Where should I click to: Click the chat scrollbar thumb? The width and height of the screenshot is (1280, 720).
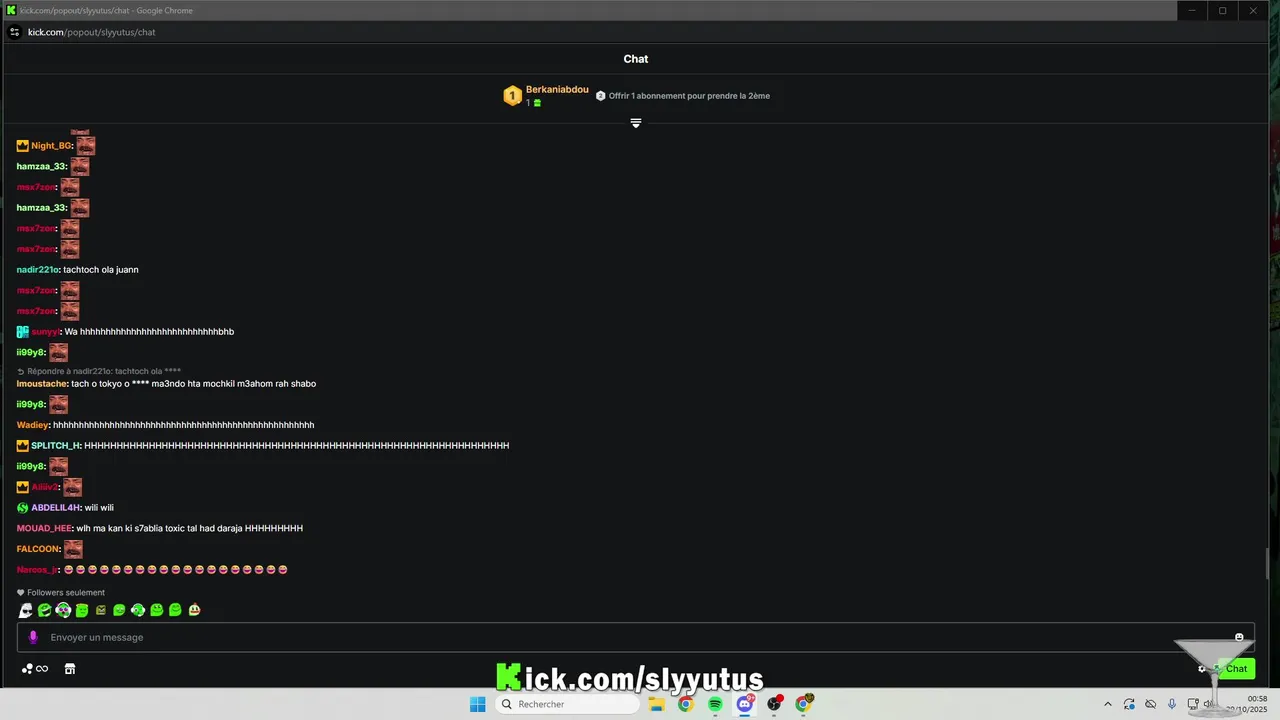pyautogui.click(x=1267, y=564)
